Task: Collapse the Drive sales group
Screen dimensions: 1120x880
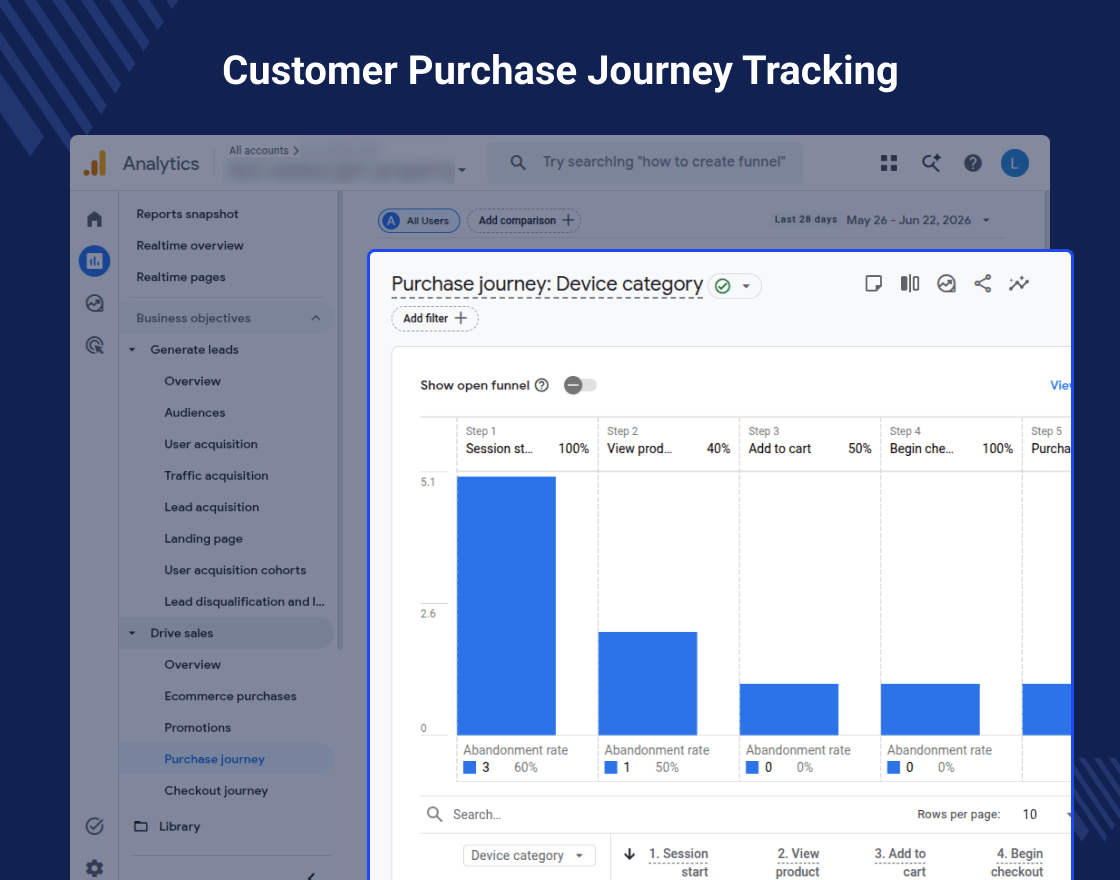Action: [x=132, y=634]
